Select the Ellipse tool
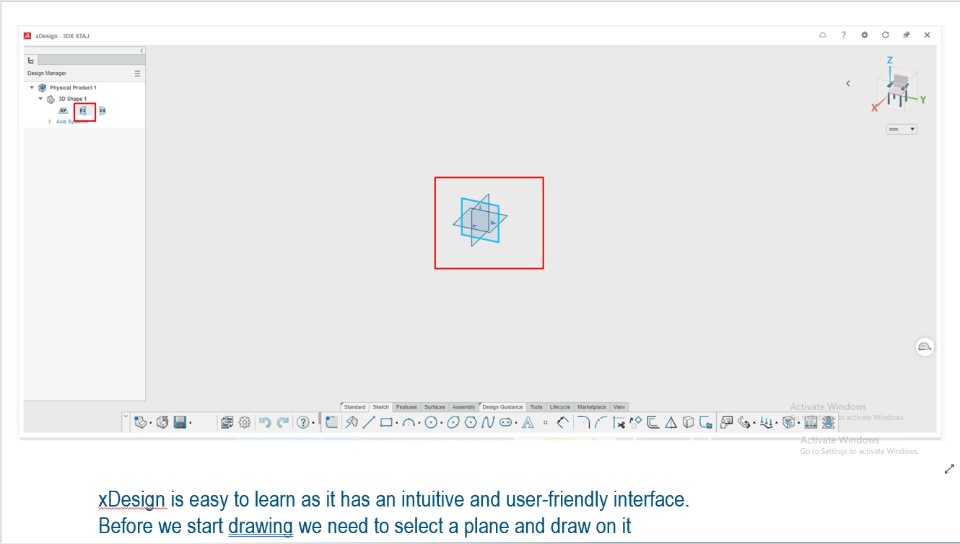The width and height of the screenshot is (960, 544). tap(453, 422)
